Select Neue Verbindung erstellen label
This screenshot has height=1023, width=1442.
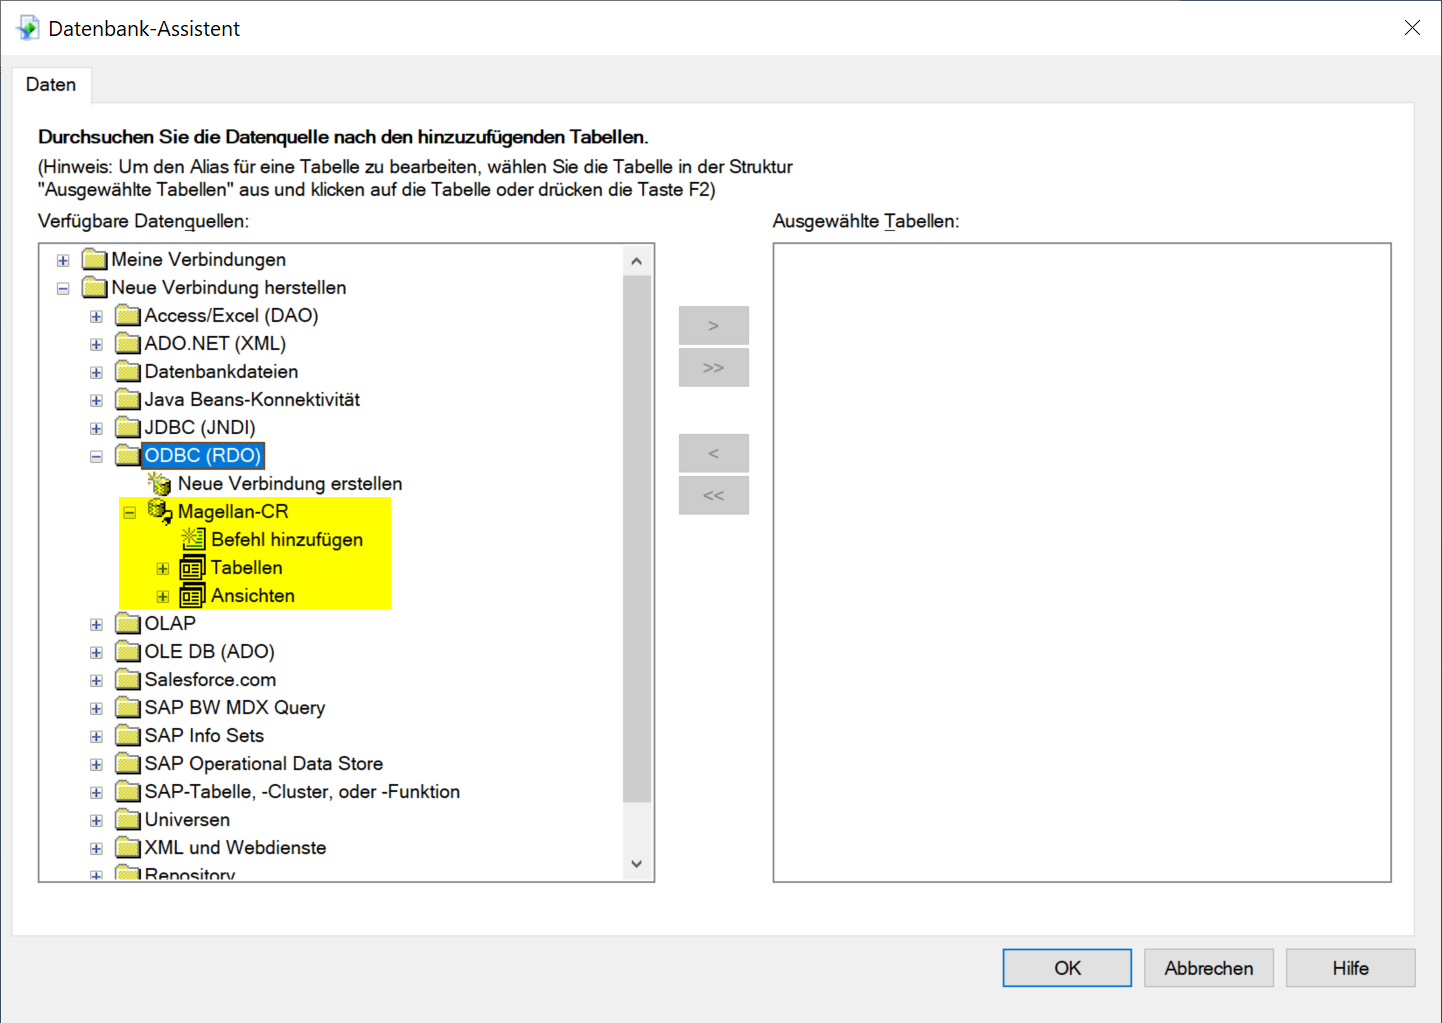click(290, 484)
